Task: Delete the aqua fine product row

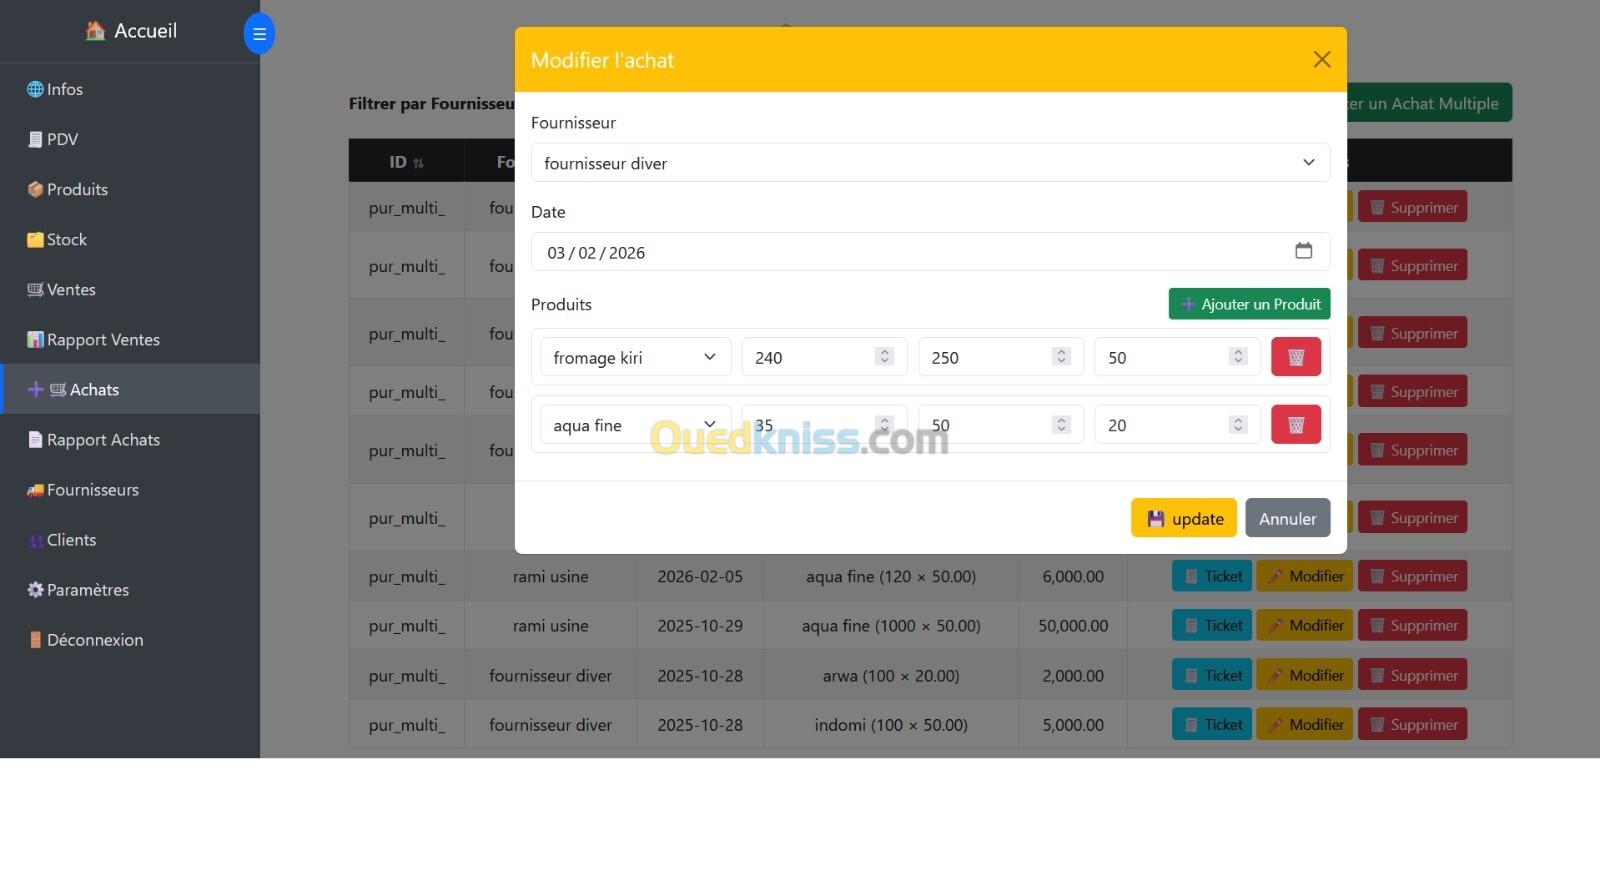Action: coord(1295,425)
